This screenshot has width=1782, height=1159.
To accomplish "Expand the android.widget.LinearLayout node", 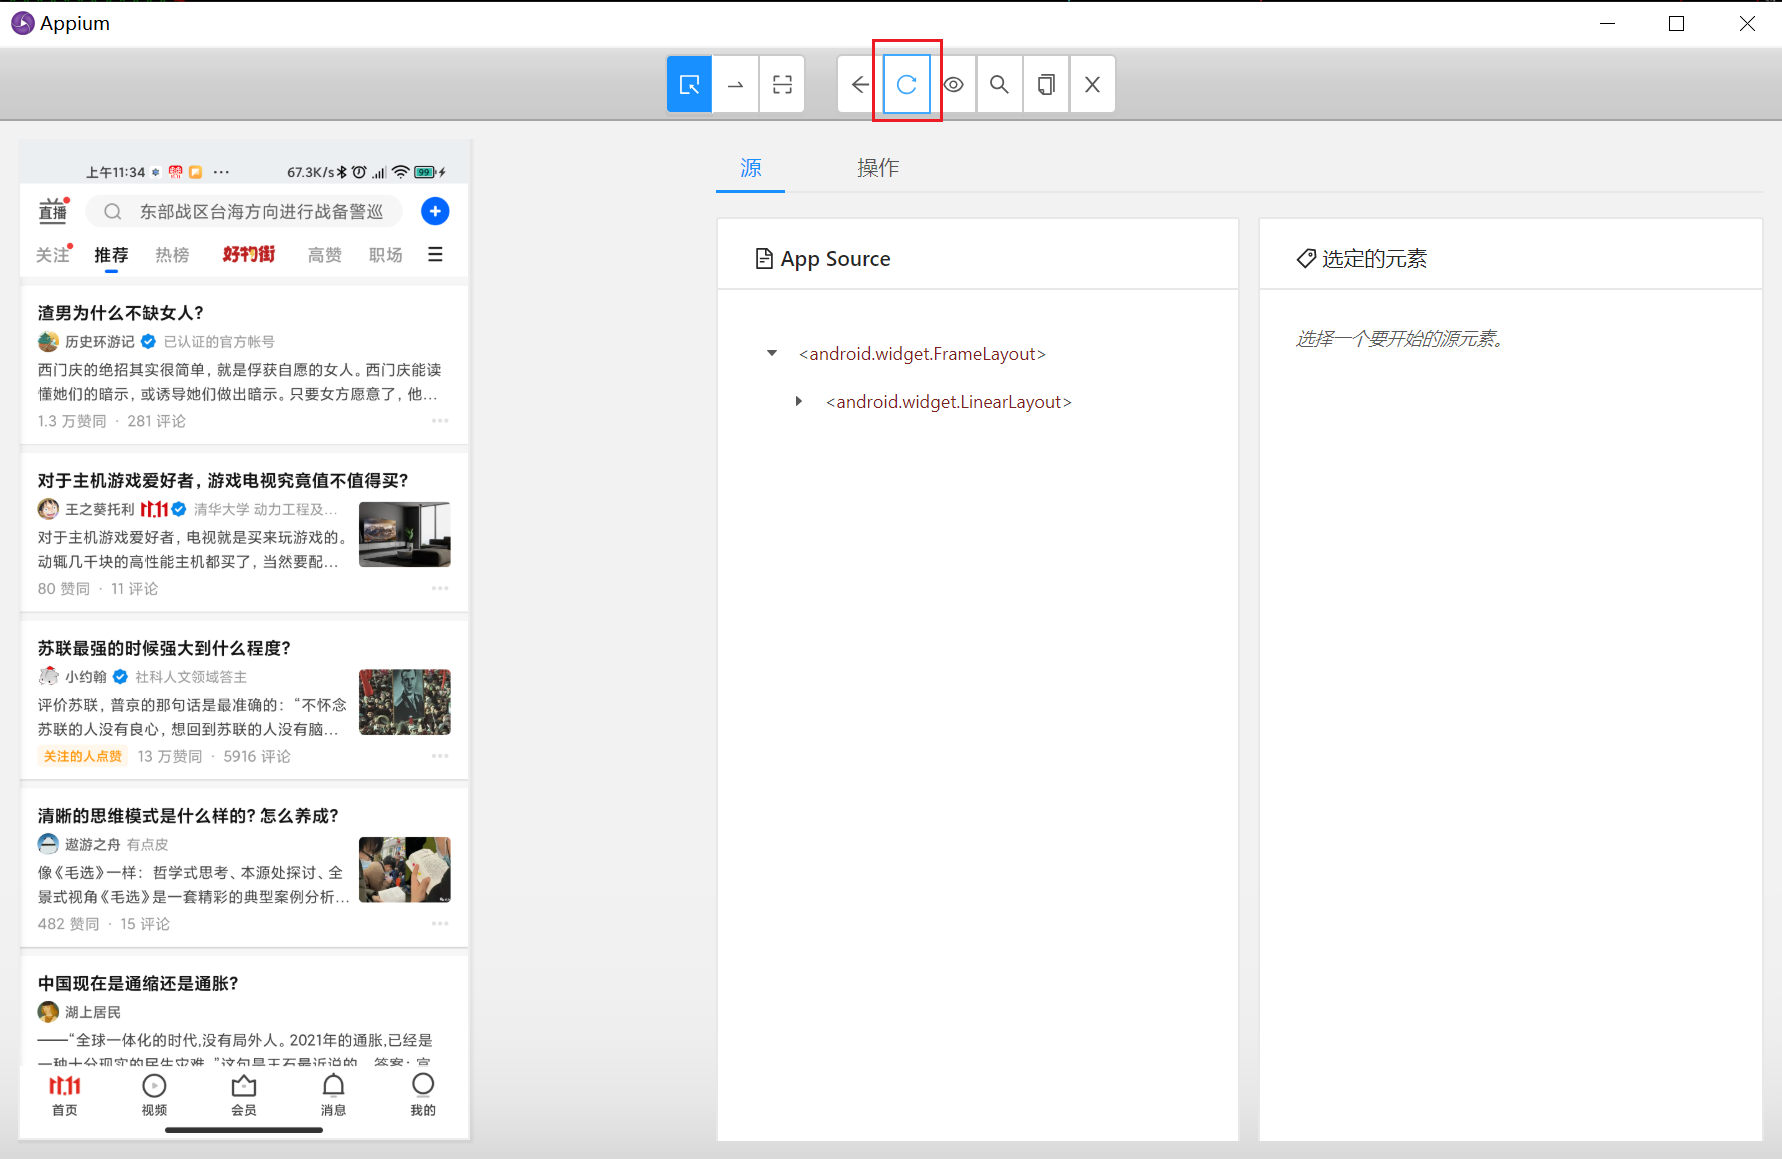I will (x=798, y=401).
